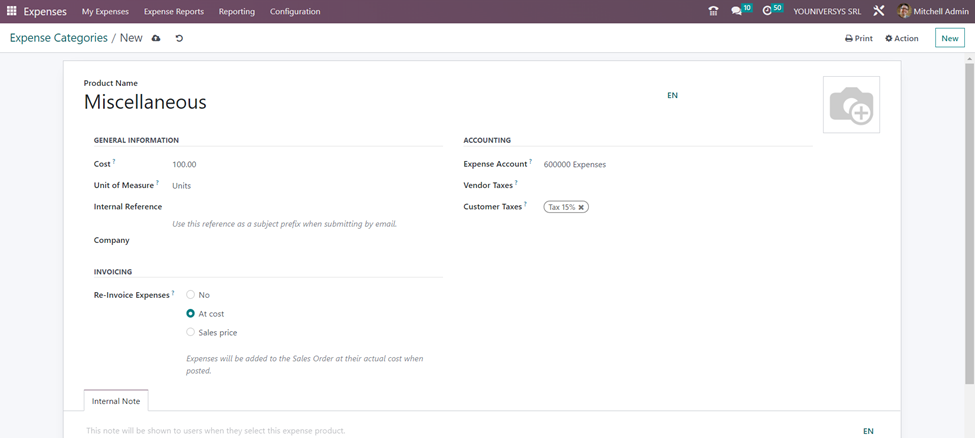
Task: Go back to Expense Categories breadcrumb
Action: coord(59,38)
